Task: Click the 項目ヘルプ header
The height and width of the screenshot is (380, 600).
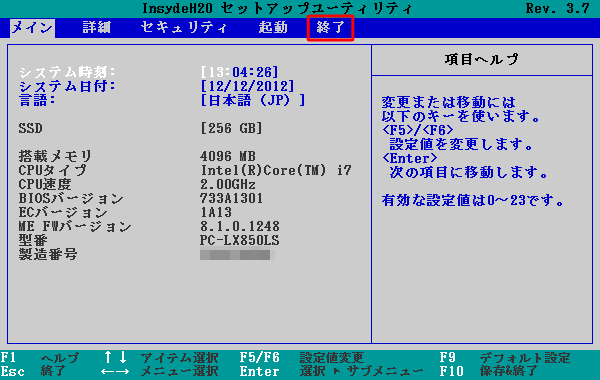Action: click(x=482, y=59)
